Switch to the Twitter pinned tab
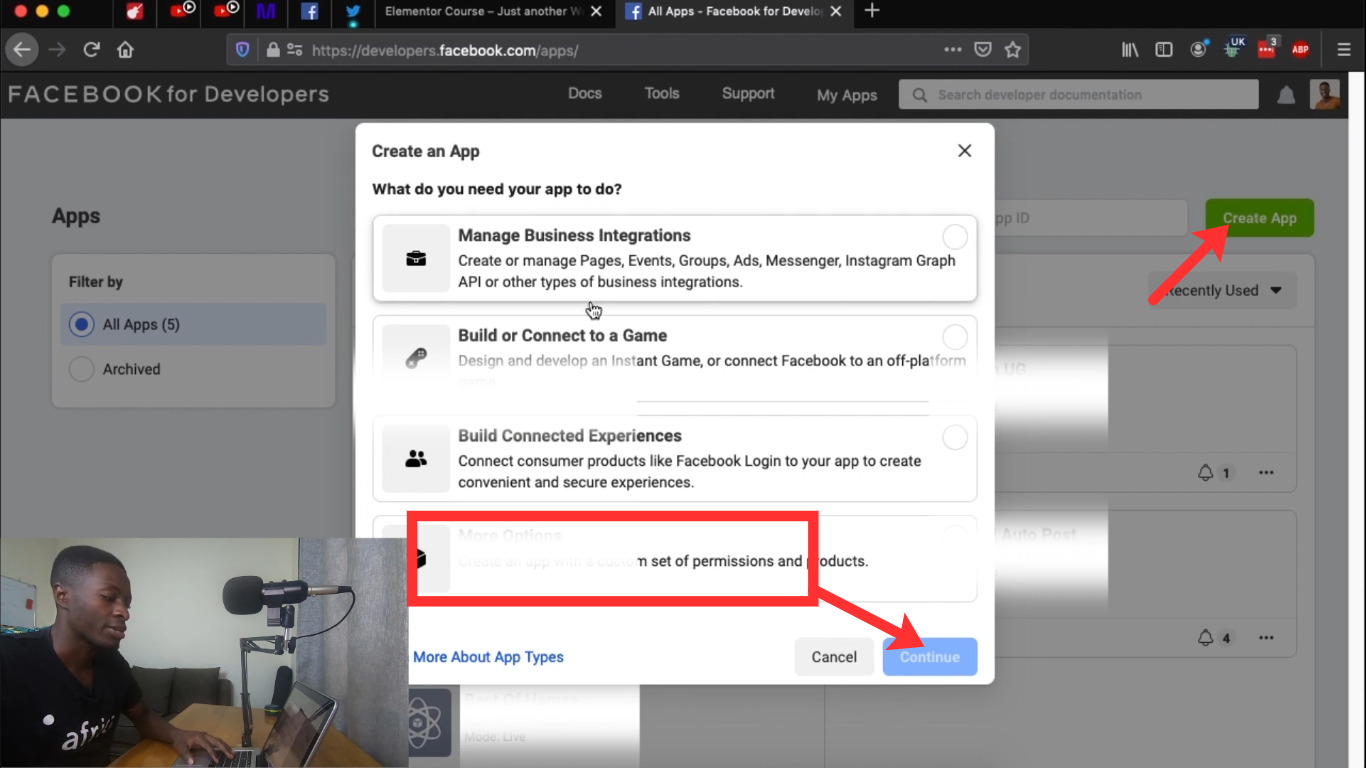This screenshot has width=1366, height=768. [x=353, y=12]
